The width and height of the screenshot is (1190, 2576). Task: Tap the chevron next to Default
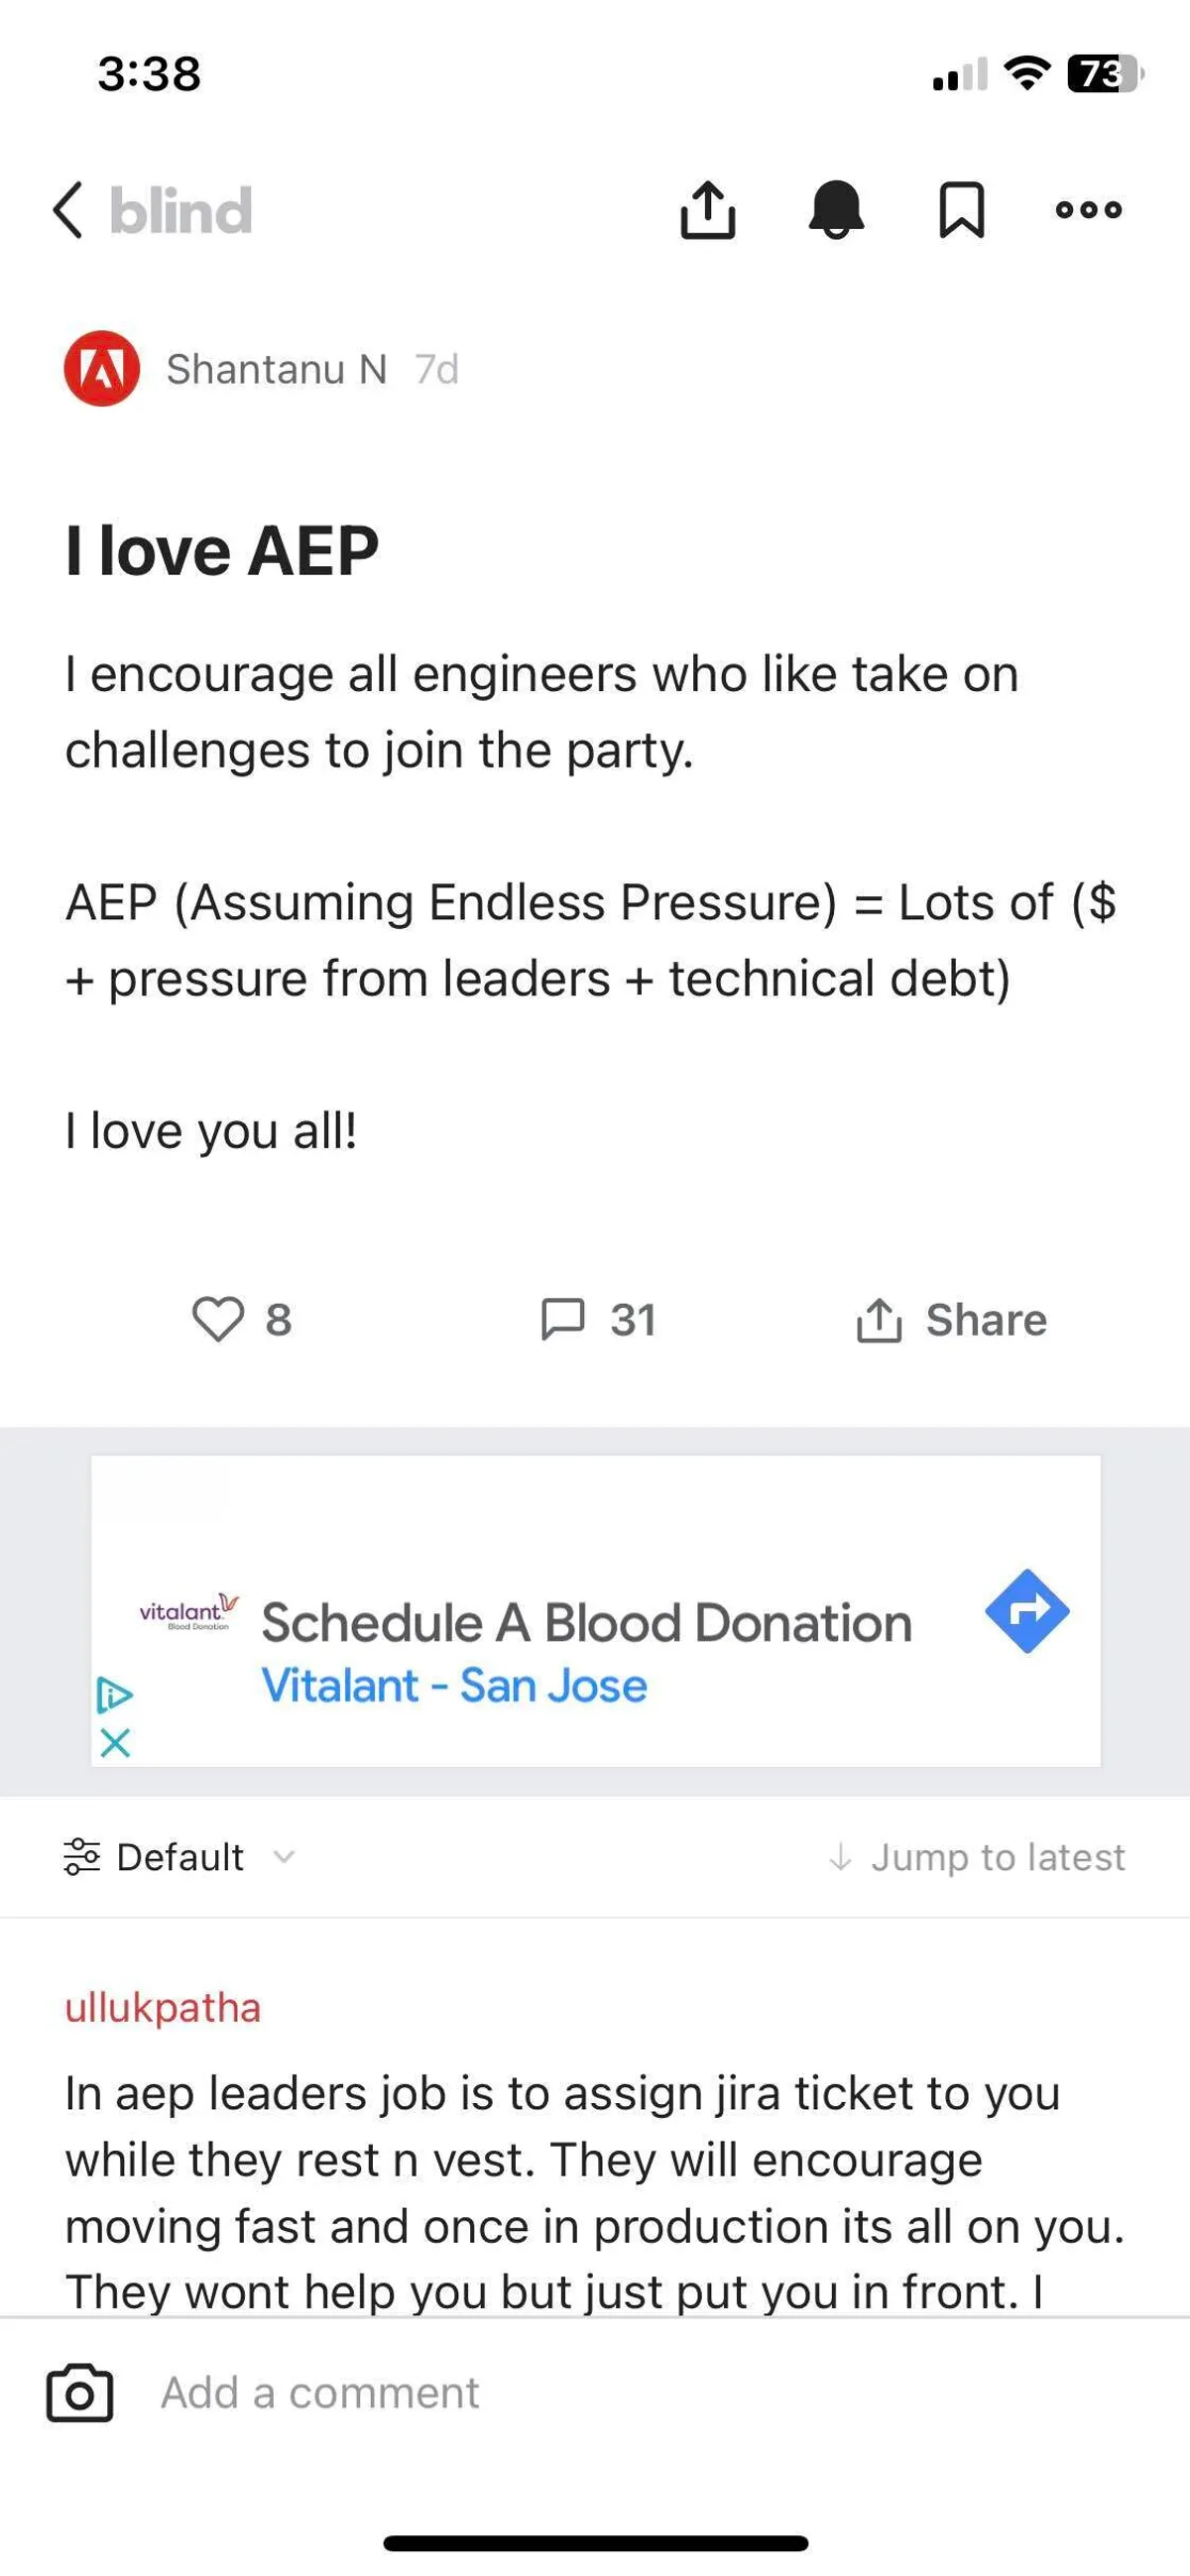click(284, 1857)
